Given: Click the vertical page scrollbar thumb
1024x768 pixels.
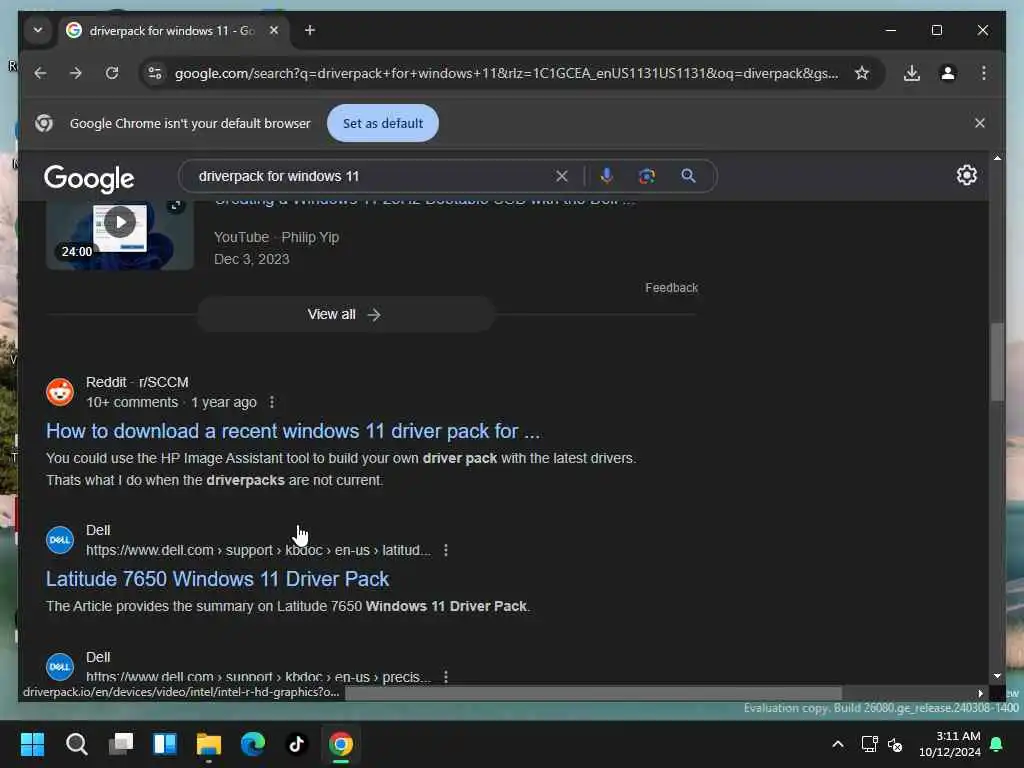Looking at the screenshot, I should [x=997, y=361].
